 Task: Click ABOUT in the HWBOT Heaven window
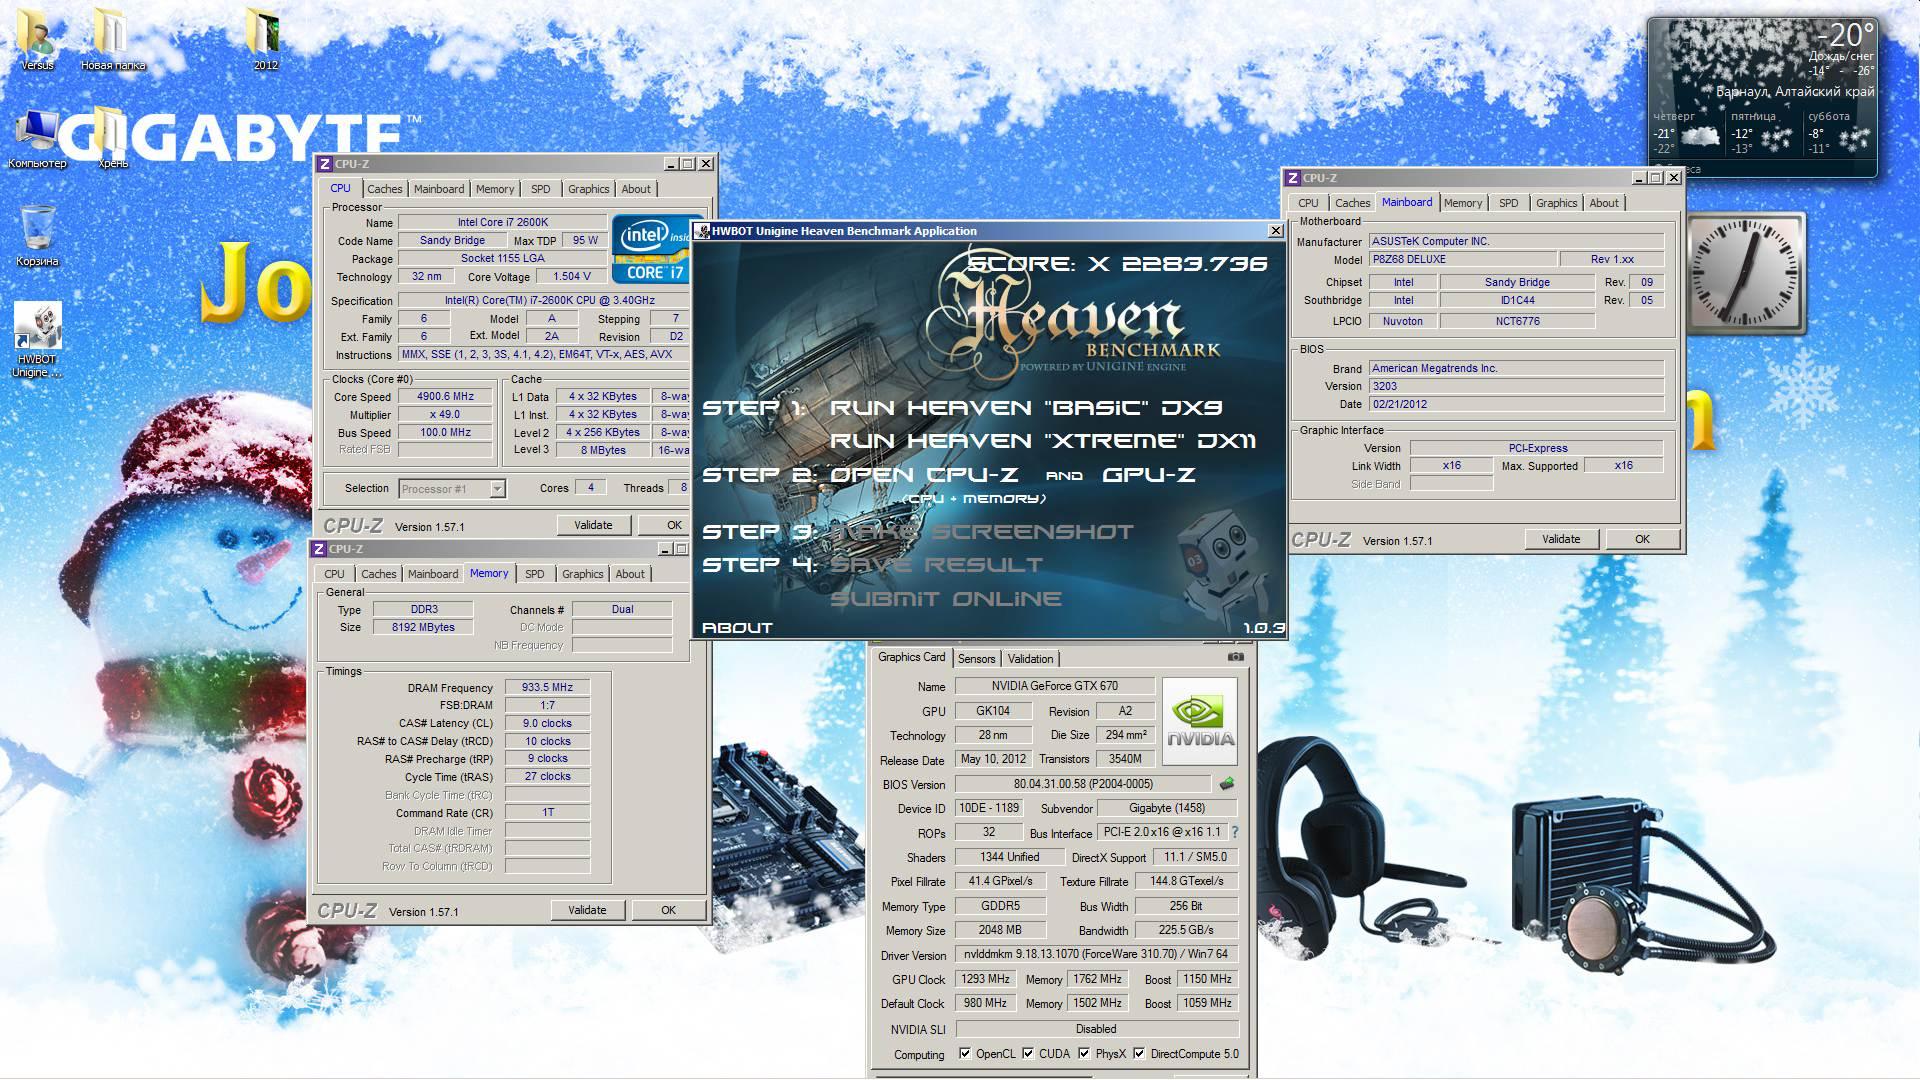[x=737, y=628]
